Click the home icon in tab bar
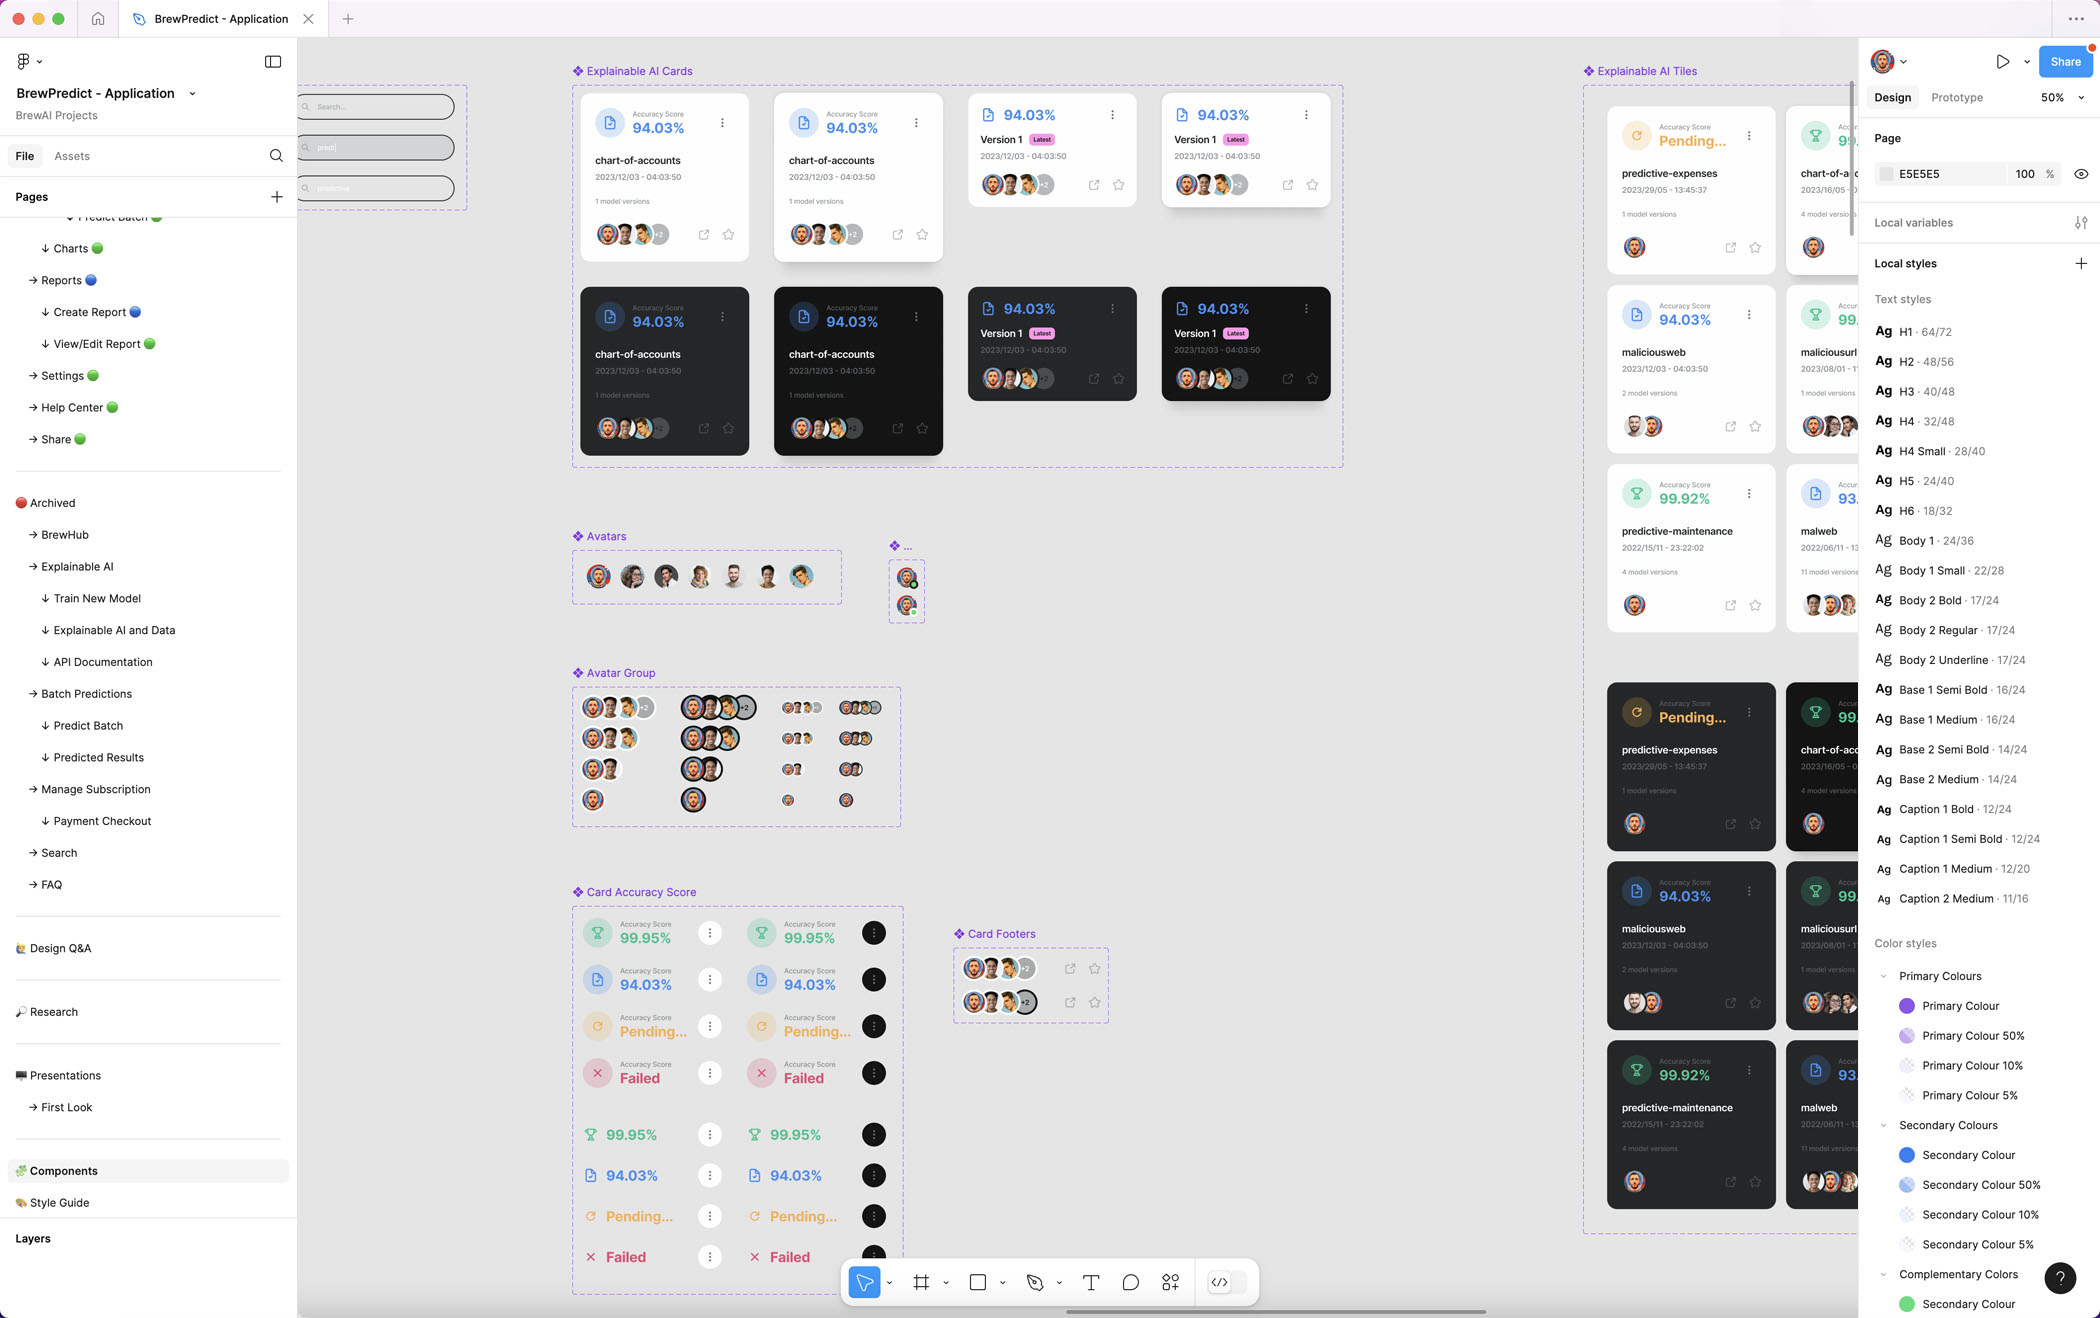 pyautogui.click(x=98, y=19)
